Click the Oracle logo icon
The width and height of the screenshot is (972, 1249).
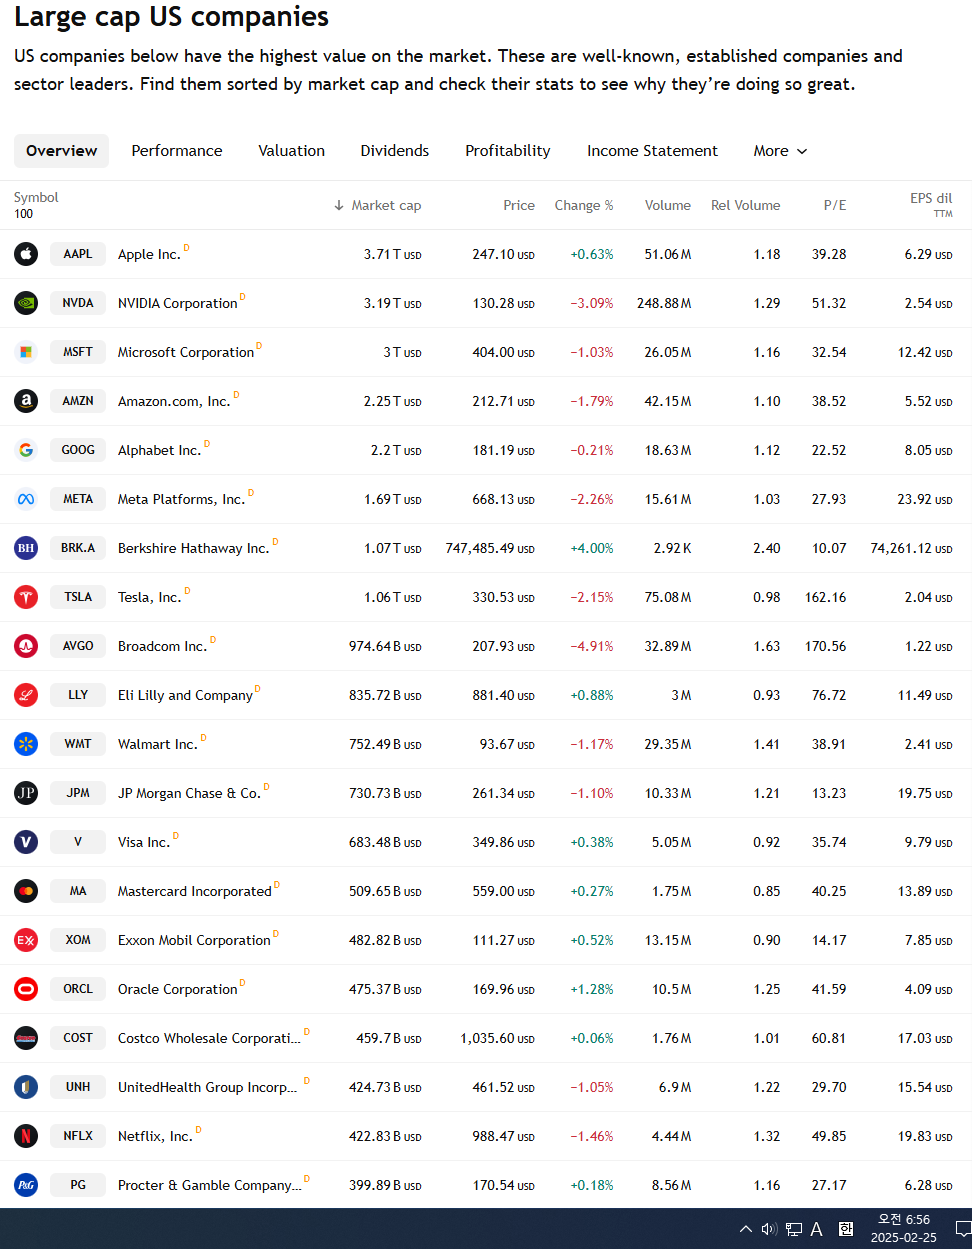(x=26, y=989)
